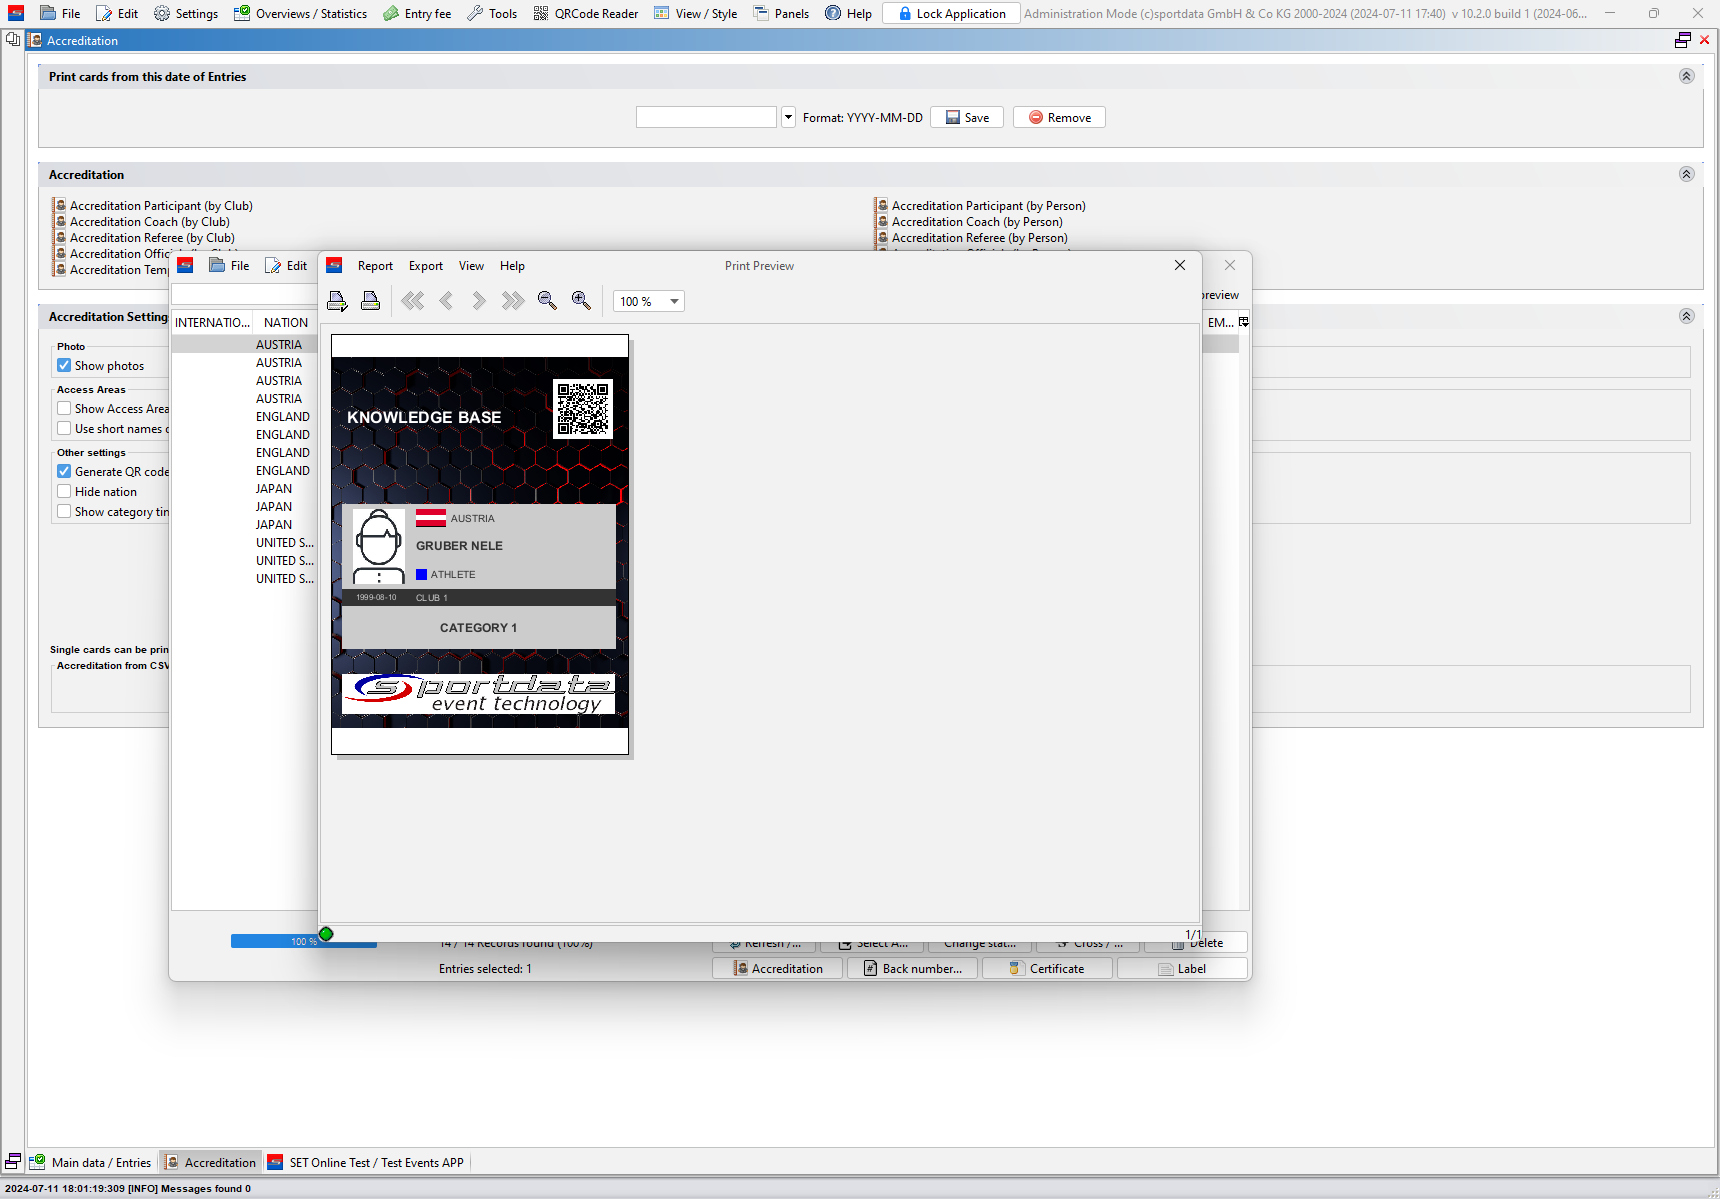Screen dimensions: 1720x1200
Task: Go to next page in Print Preview
Action: coord(479,301)
